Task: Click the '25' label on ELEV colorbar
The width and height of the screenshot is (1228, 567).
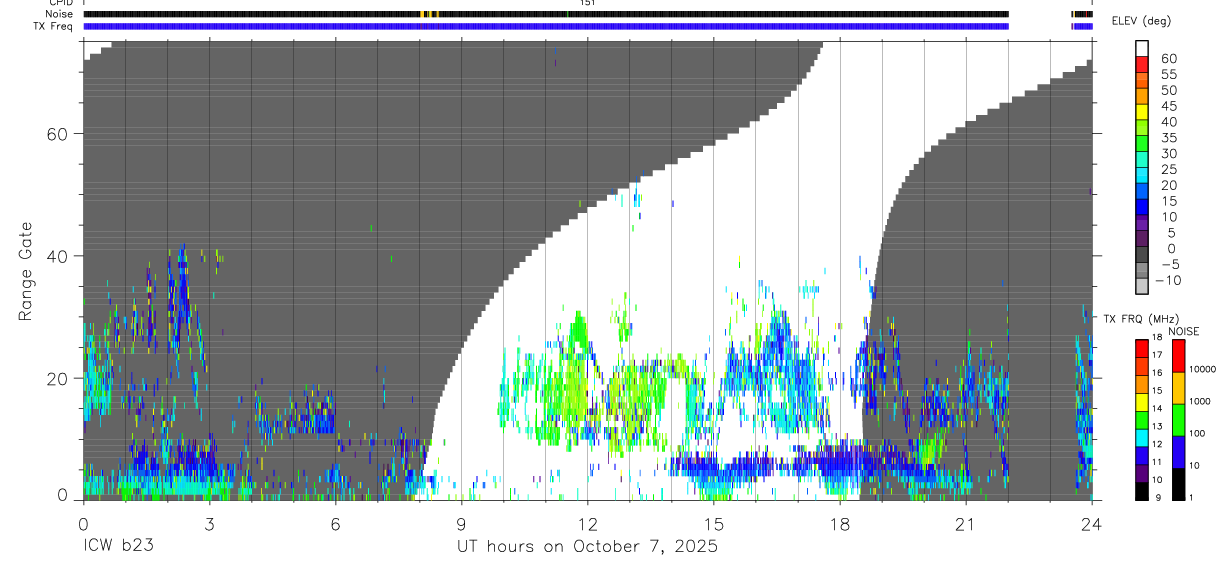Action: point(1168,170)
